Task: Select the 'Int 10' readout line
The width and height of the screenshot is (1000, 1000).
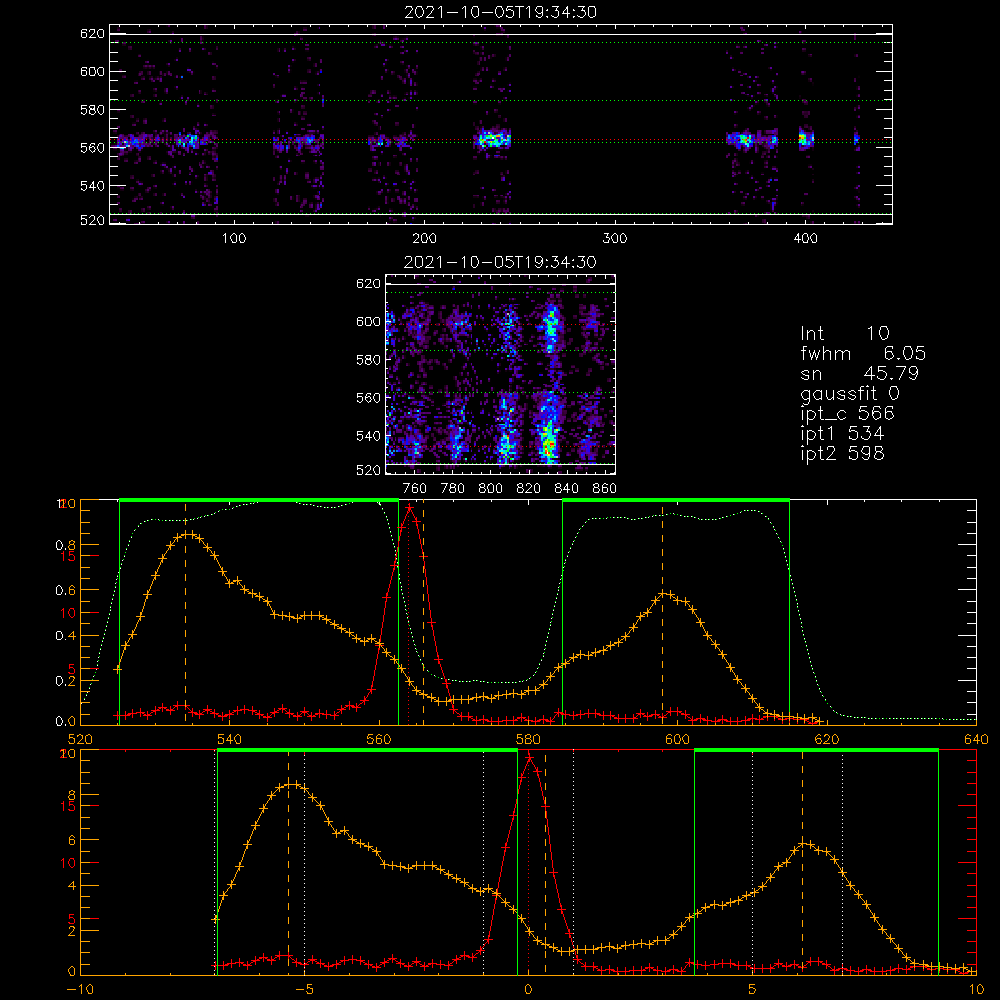Action: [844, 333]
